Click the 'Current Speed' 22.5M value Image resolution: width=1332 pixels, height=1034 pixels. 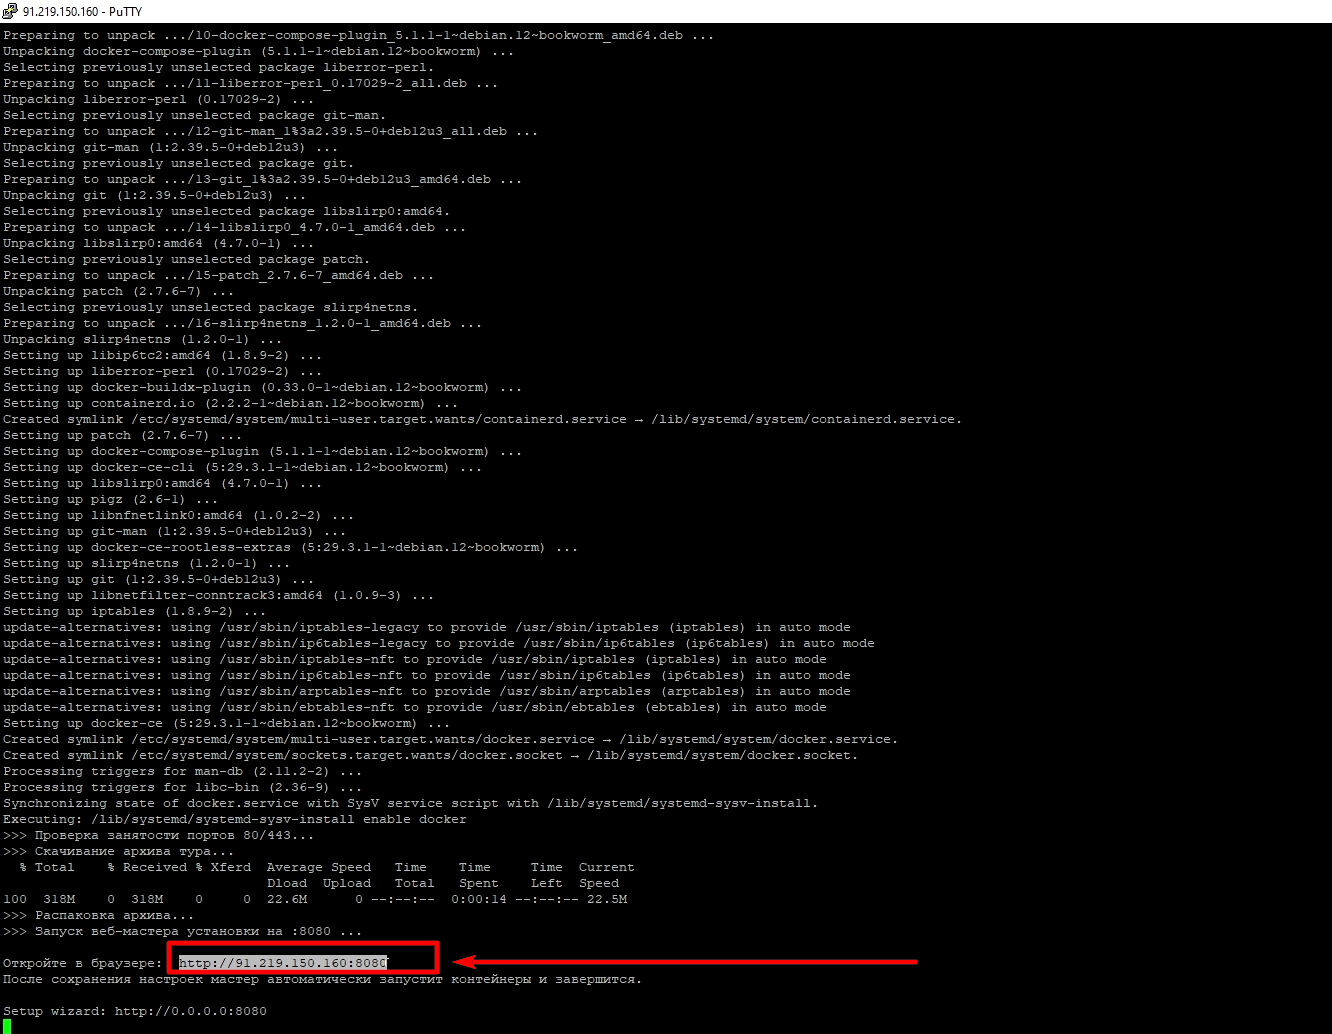[x=606, y=899]
